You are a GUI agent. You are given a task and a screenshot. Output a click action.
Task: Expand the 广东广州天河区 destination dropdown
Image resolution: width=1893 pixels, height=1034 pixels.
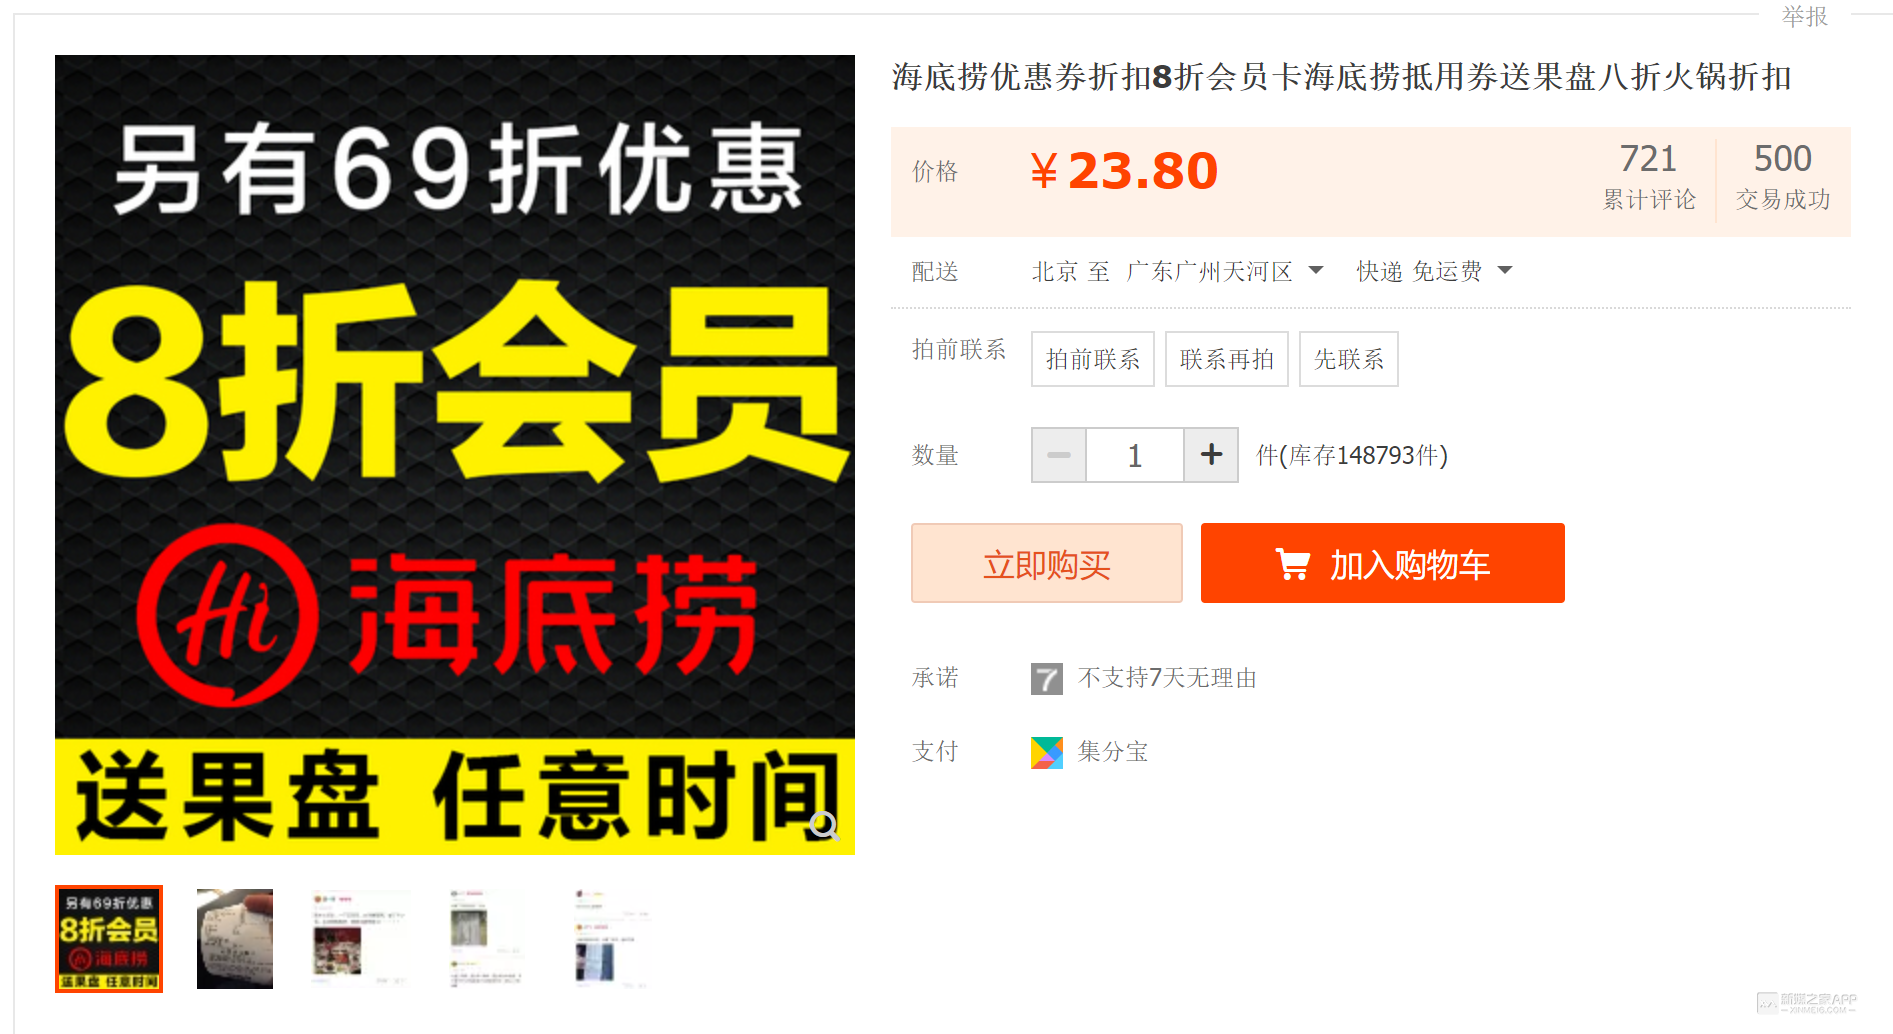1225,271
